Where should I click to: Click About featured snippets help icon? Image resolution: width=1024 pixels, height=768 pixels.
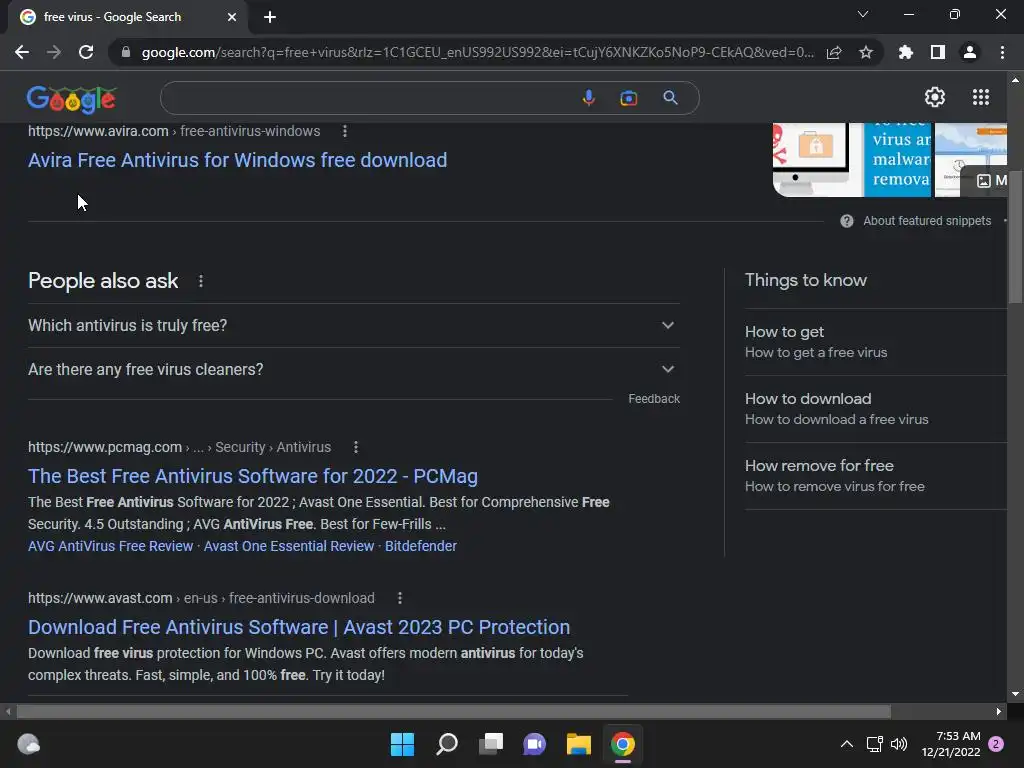click(846, 221)
